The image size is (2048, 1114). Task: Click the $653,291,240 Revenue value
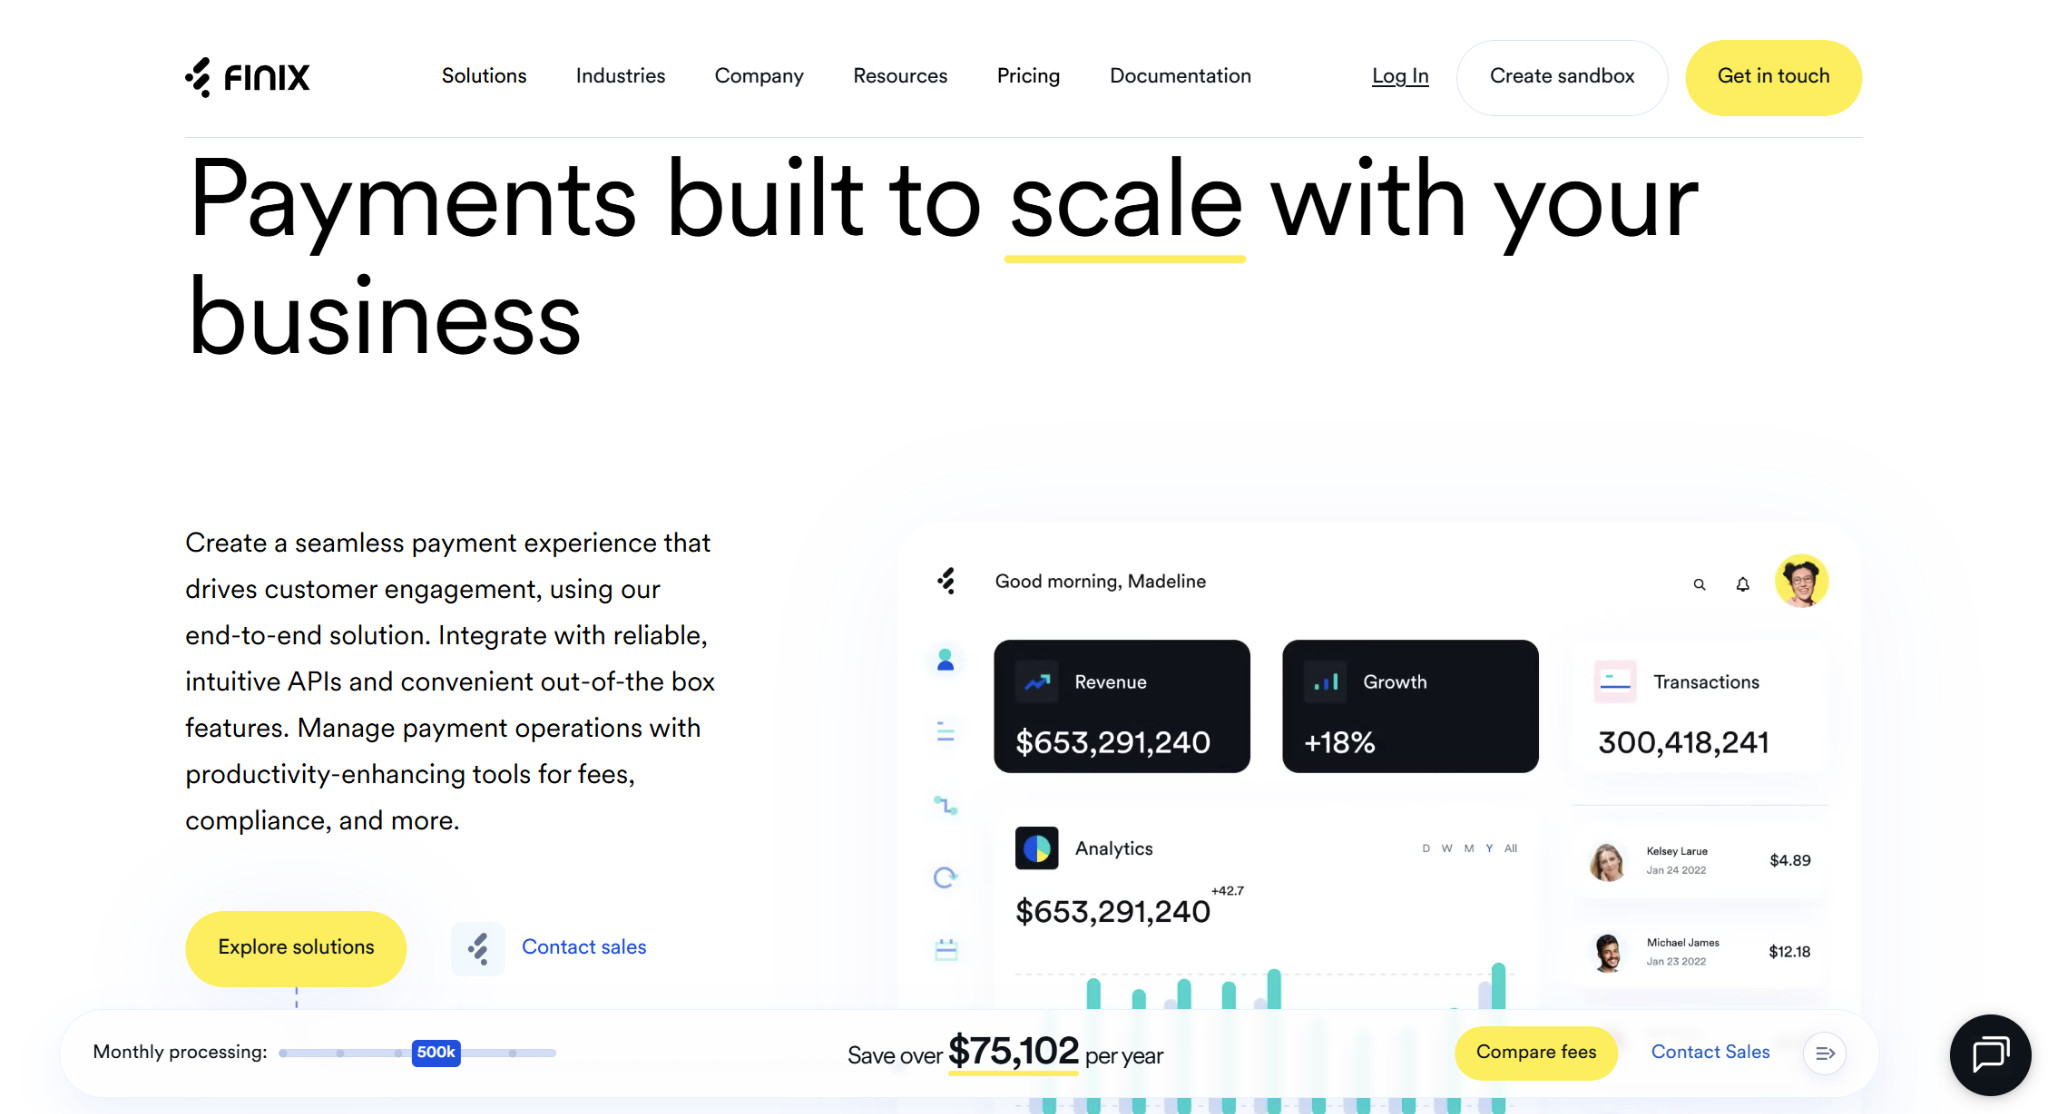(1113, 742)
